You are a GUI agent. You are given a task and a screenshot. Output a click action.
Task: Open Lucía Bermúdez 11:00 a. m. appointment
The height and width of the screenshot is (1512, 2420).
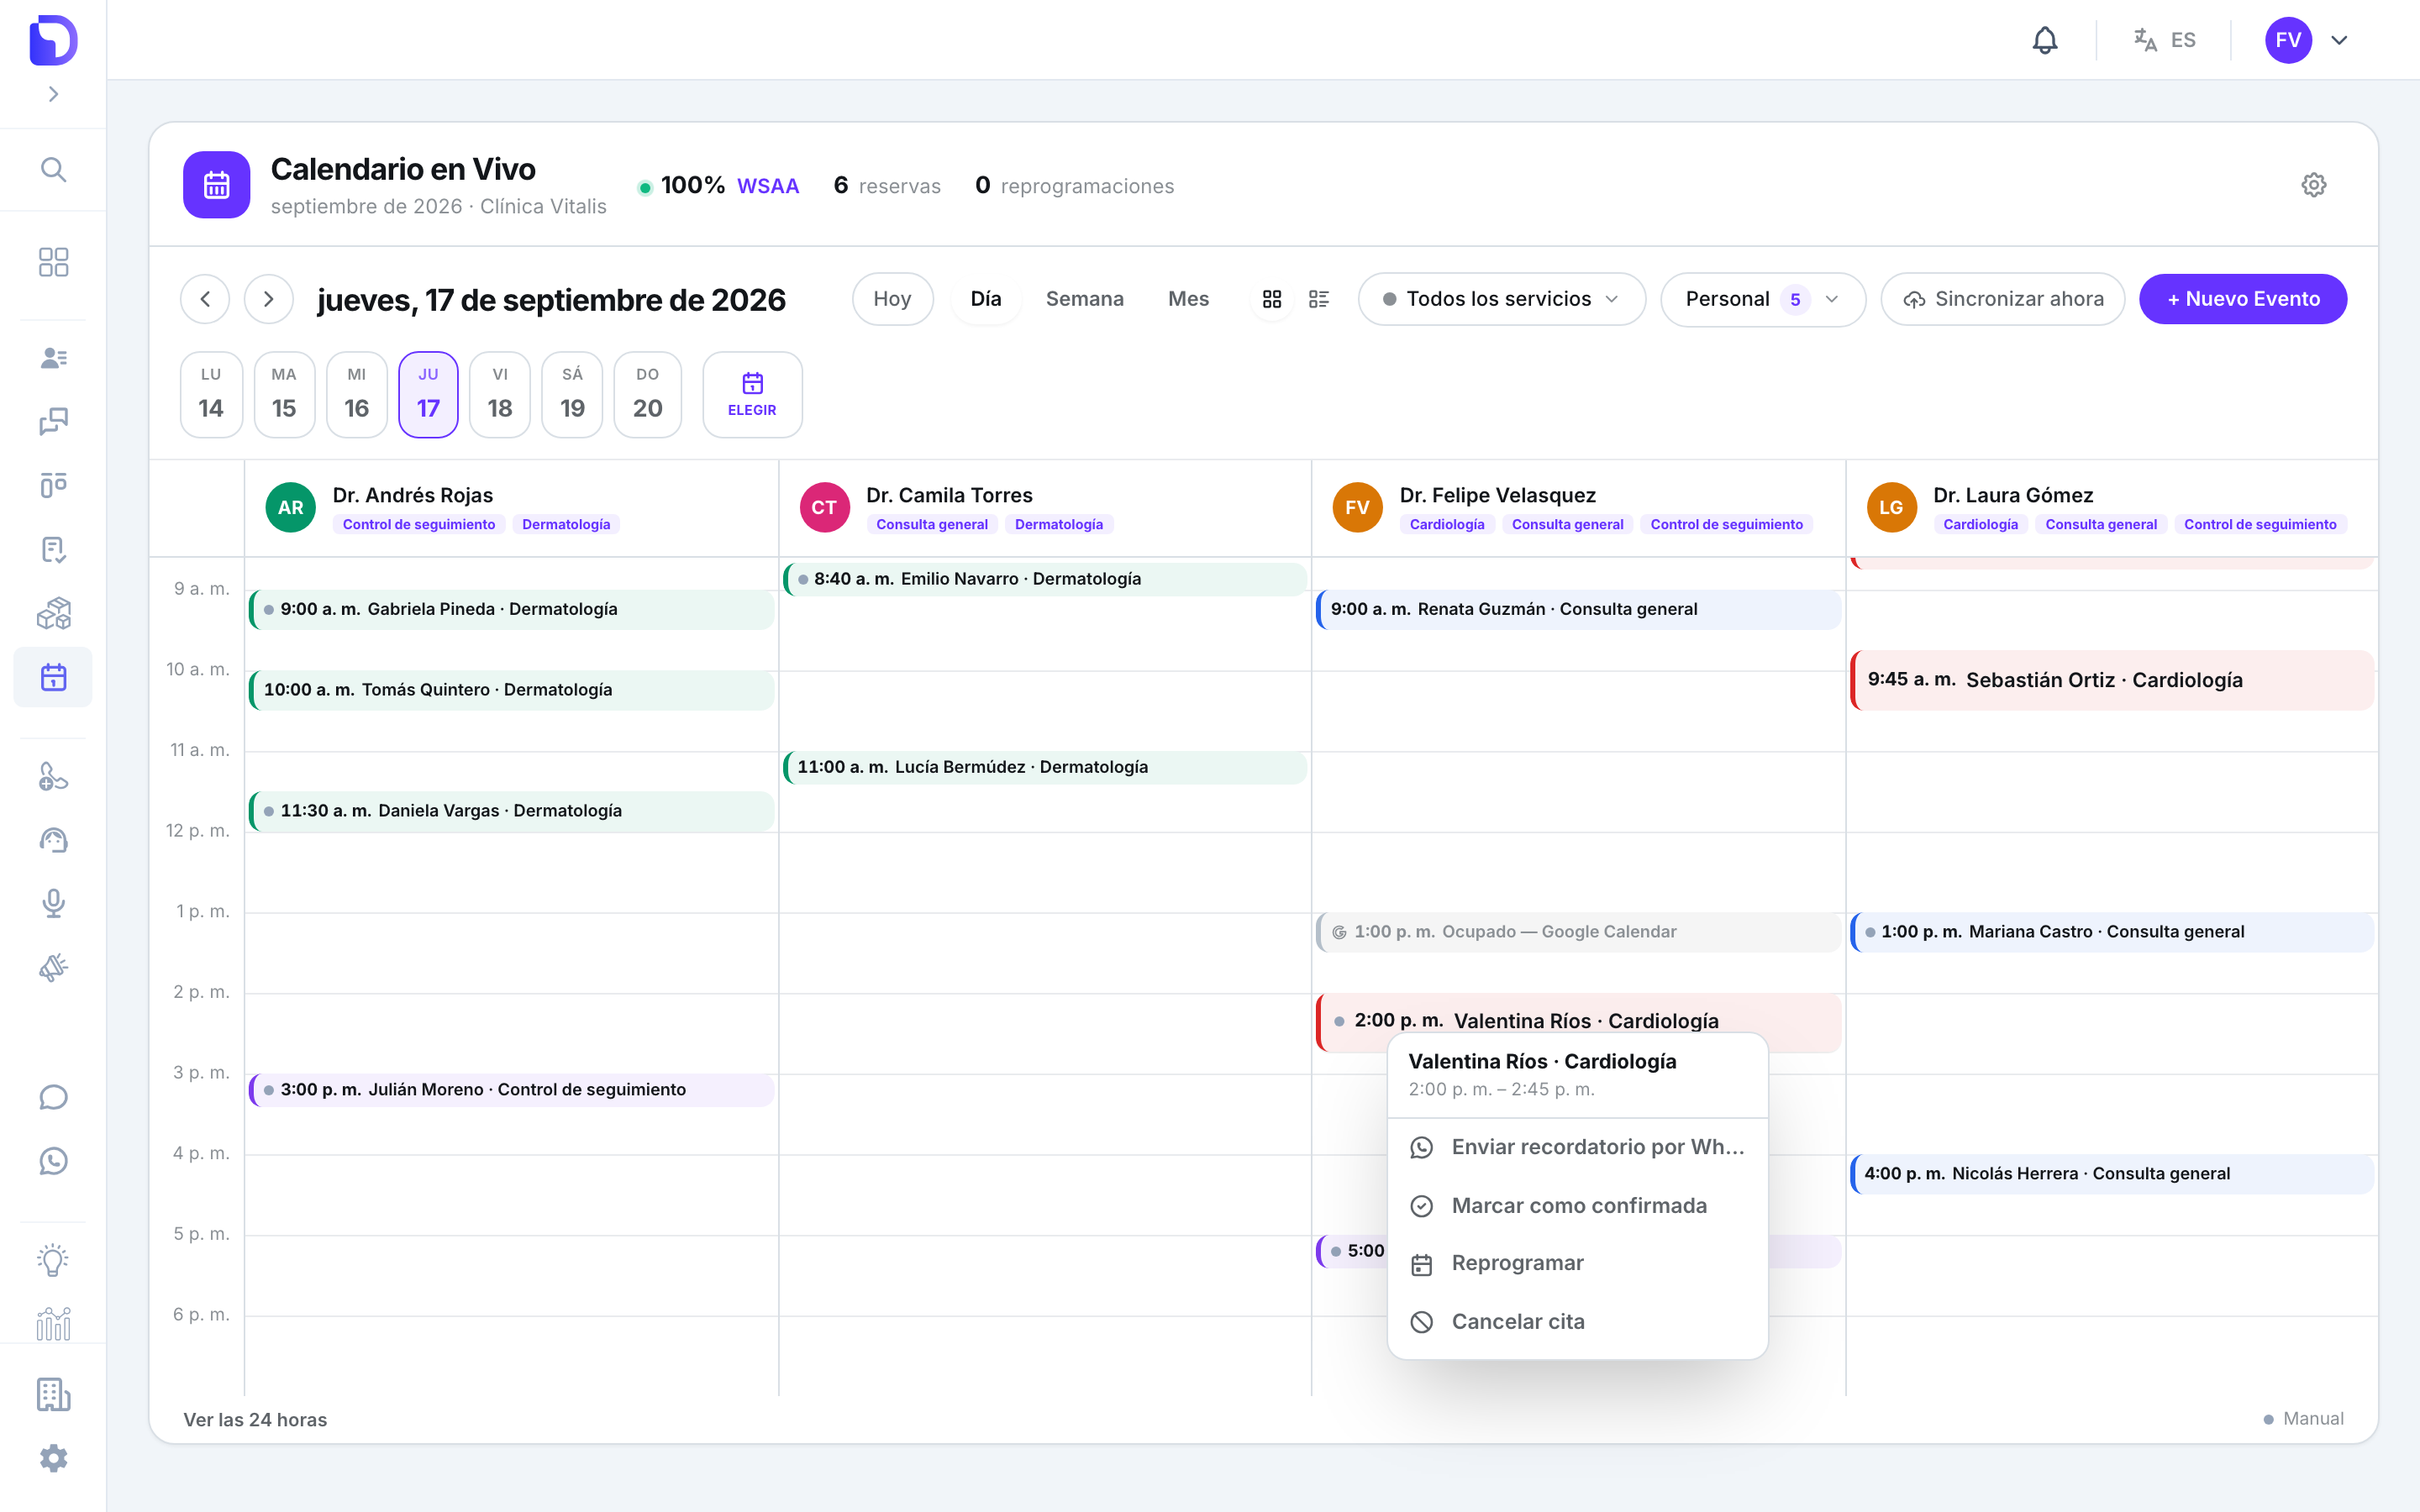click(x=1045, y=767)
